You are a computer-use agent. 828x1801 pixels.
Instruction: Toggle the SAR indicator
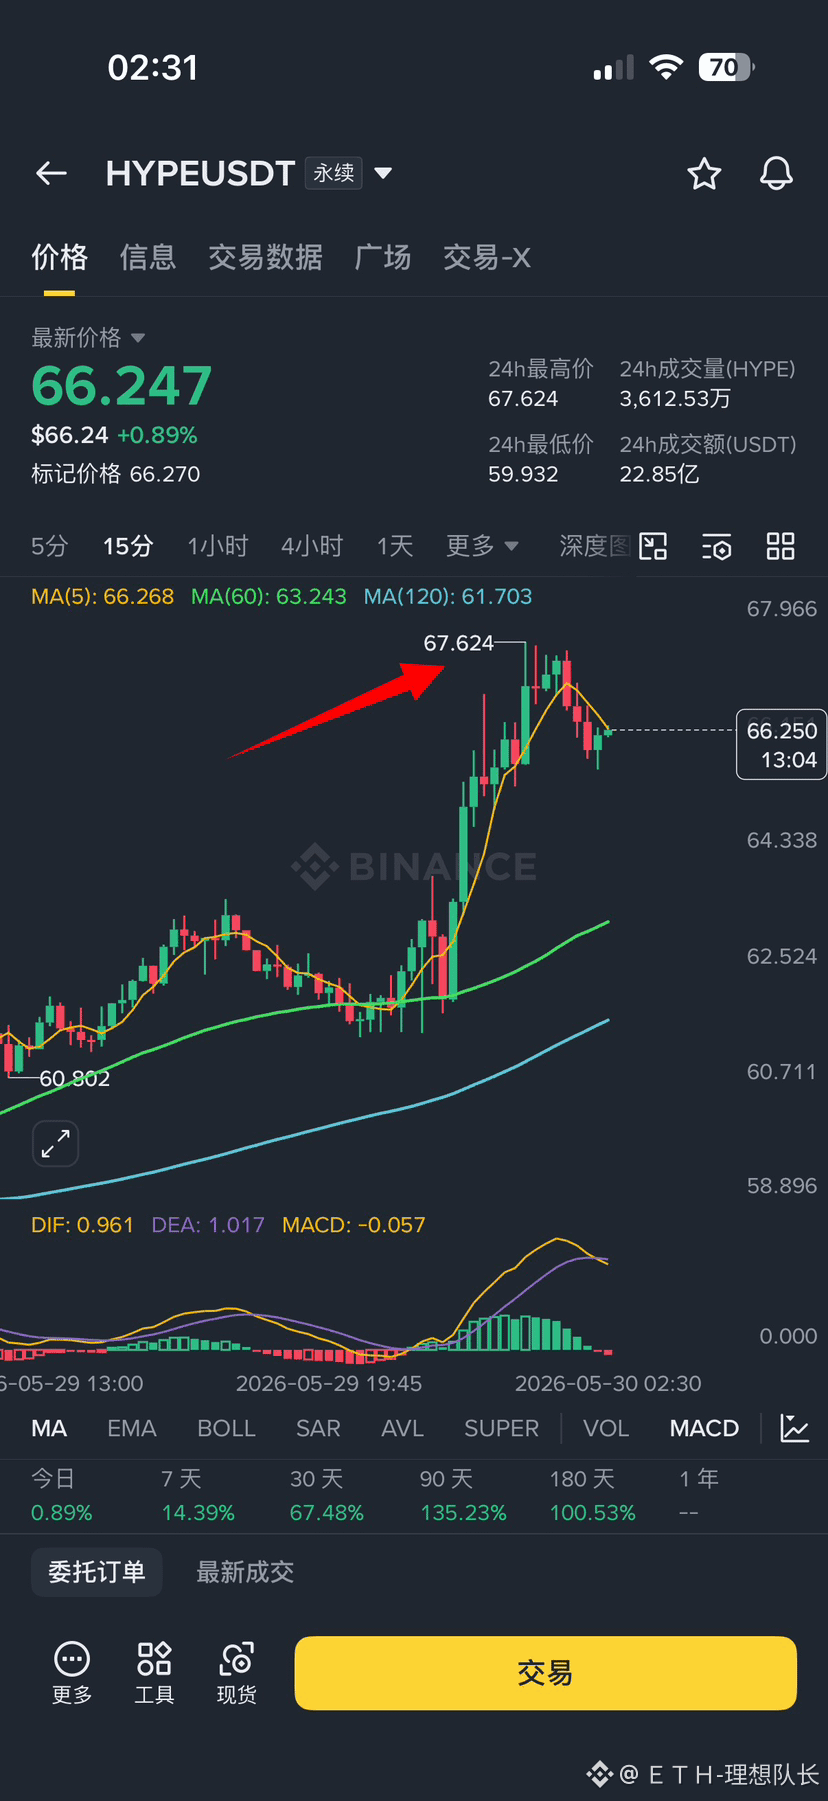pos(318,1428)
